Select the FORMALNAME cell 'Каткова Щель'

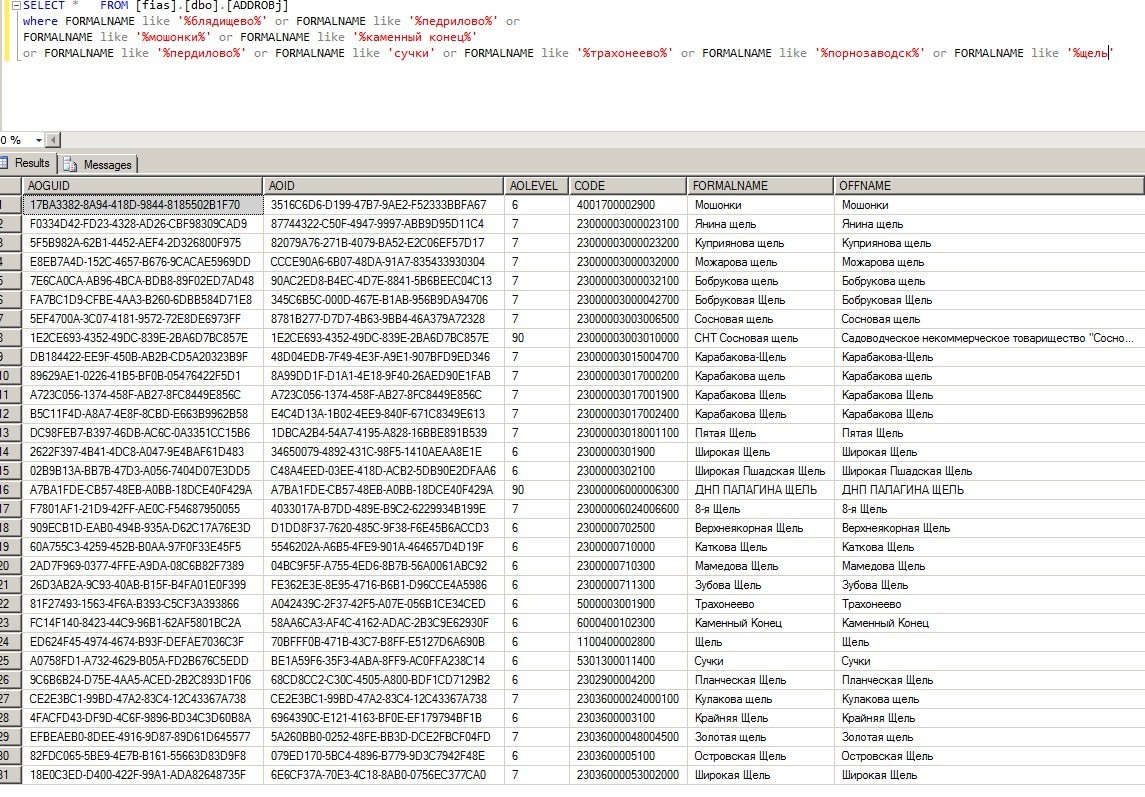[x=760, y=547]
